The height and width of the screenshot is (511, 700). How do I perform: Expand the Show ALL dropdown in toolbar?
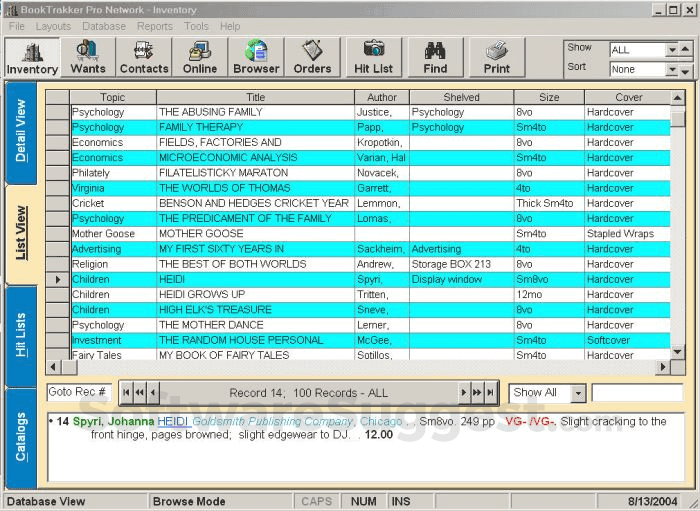[671, 50]
